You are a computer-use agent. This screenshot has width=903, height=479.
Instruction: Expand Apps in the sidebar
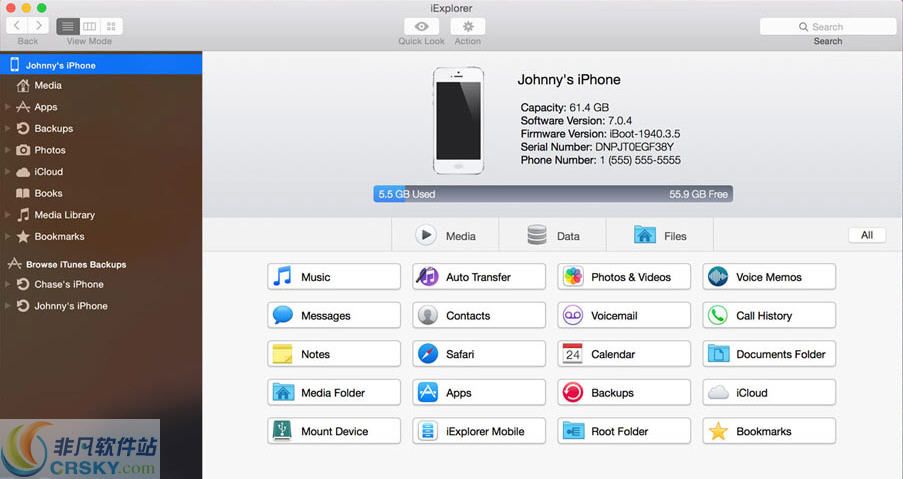pos(7,107)
